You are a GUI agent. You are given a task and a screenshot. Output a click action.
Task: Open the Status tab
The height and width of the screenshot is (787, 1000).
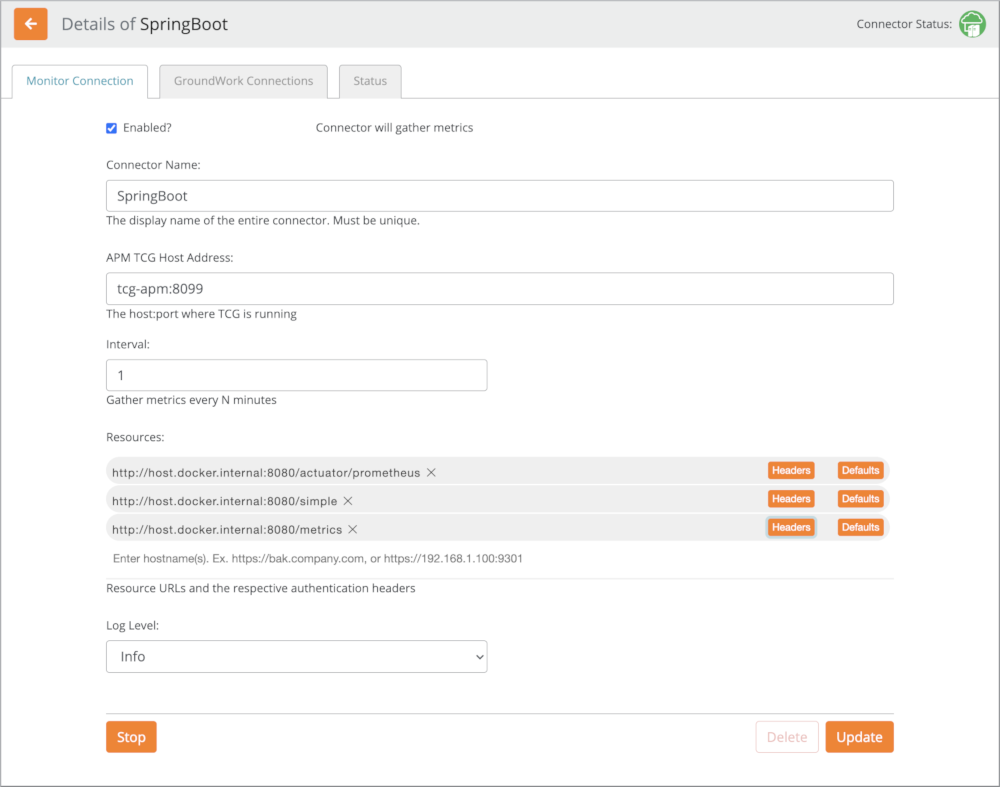pos(370,81)
